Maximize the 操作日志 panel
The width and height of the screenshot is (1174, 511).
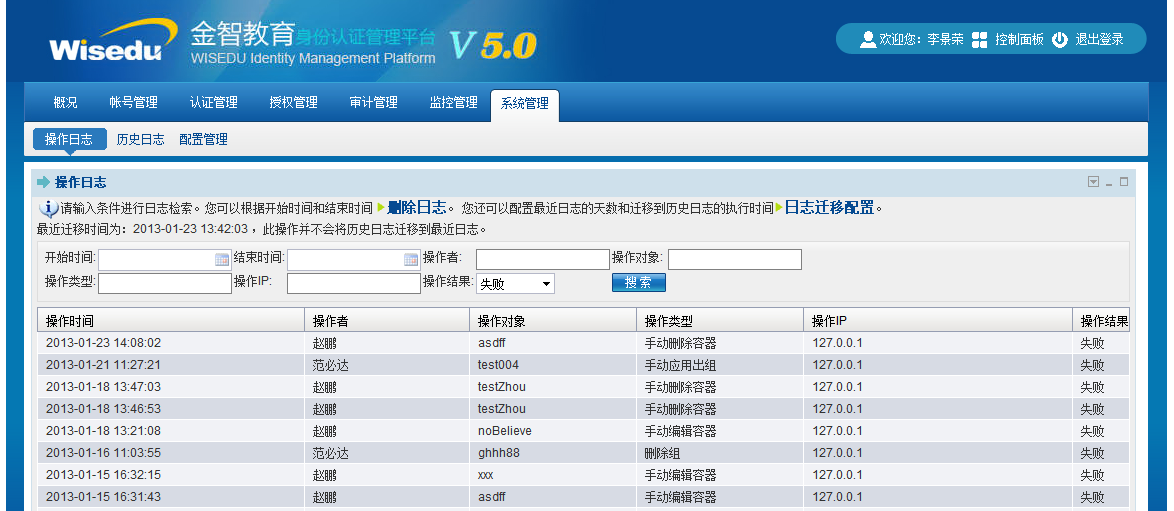[1124, 182]
